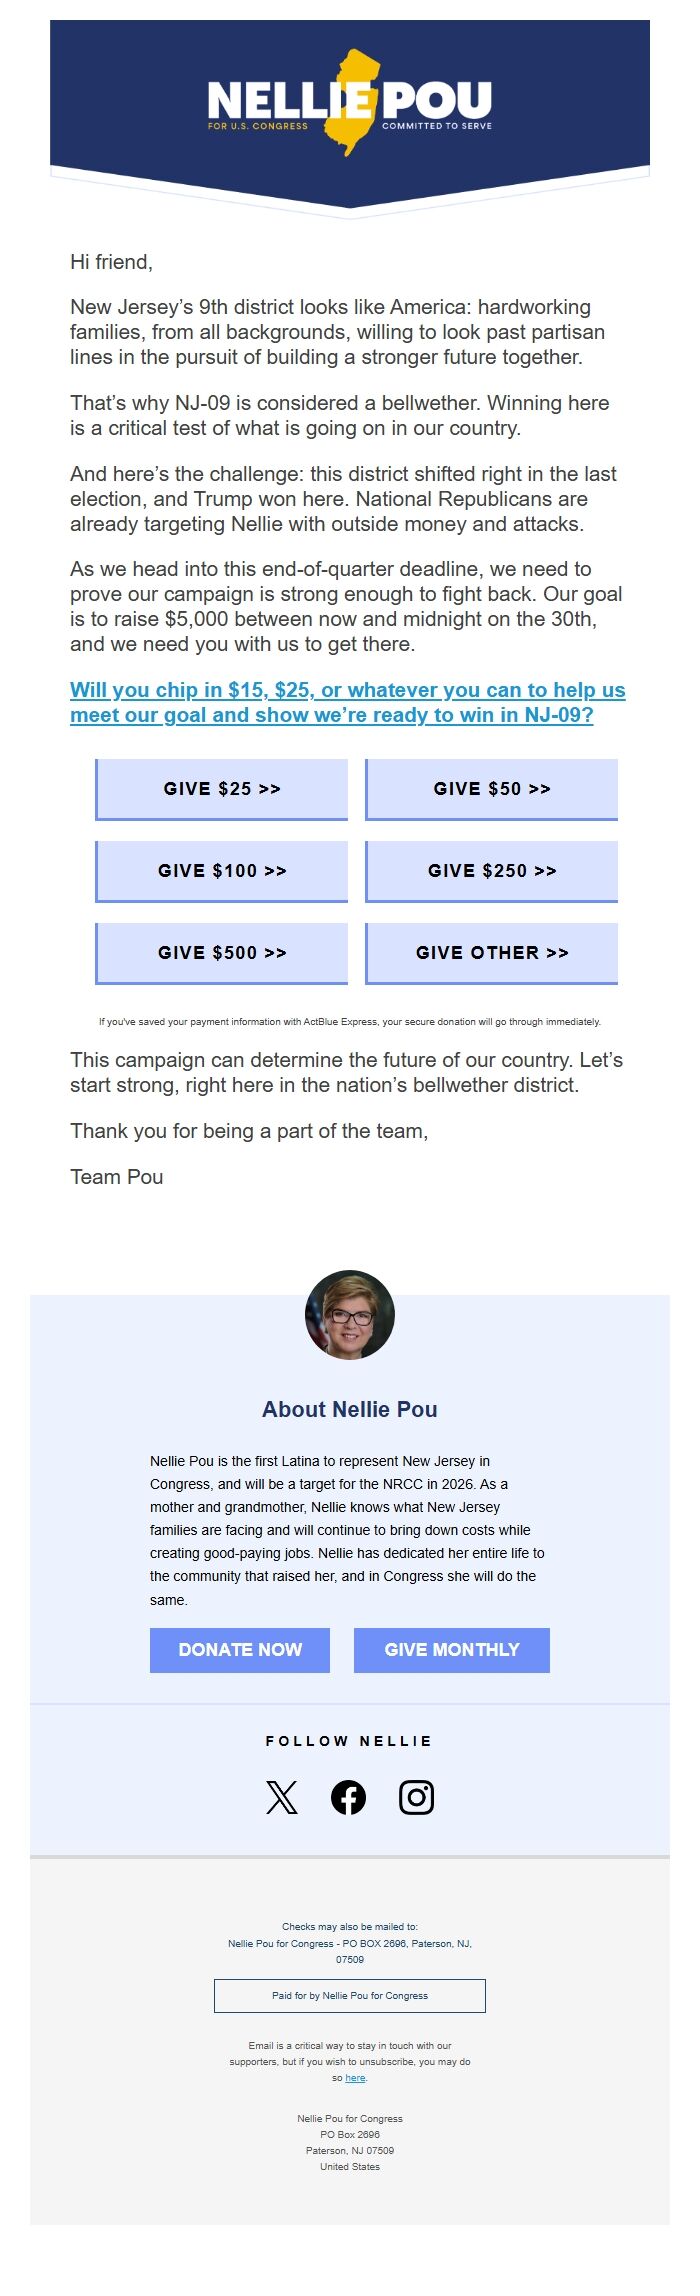Click the "FOLLOW NELLIE" heading text
This screenshot has width=700, height=2296.
coord(349,1741)
